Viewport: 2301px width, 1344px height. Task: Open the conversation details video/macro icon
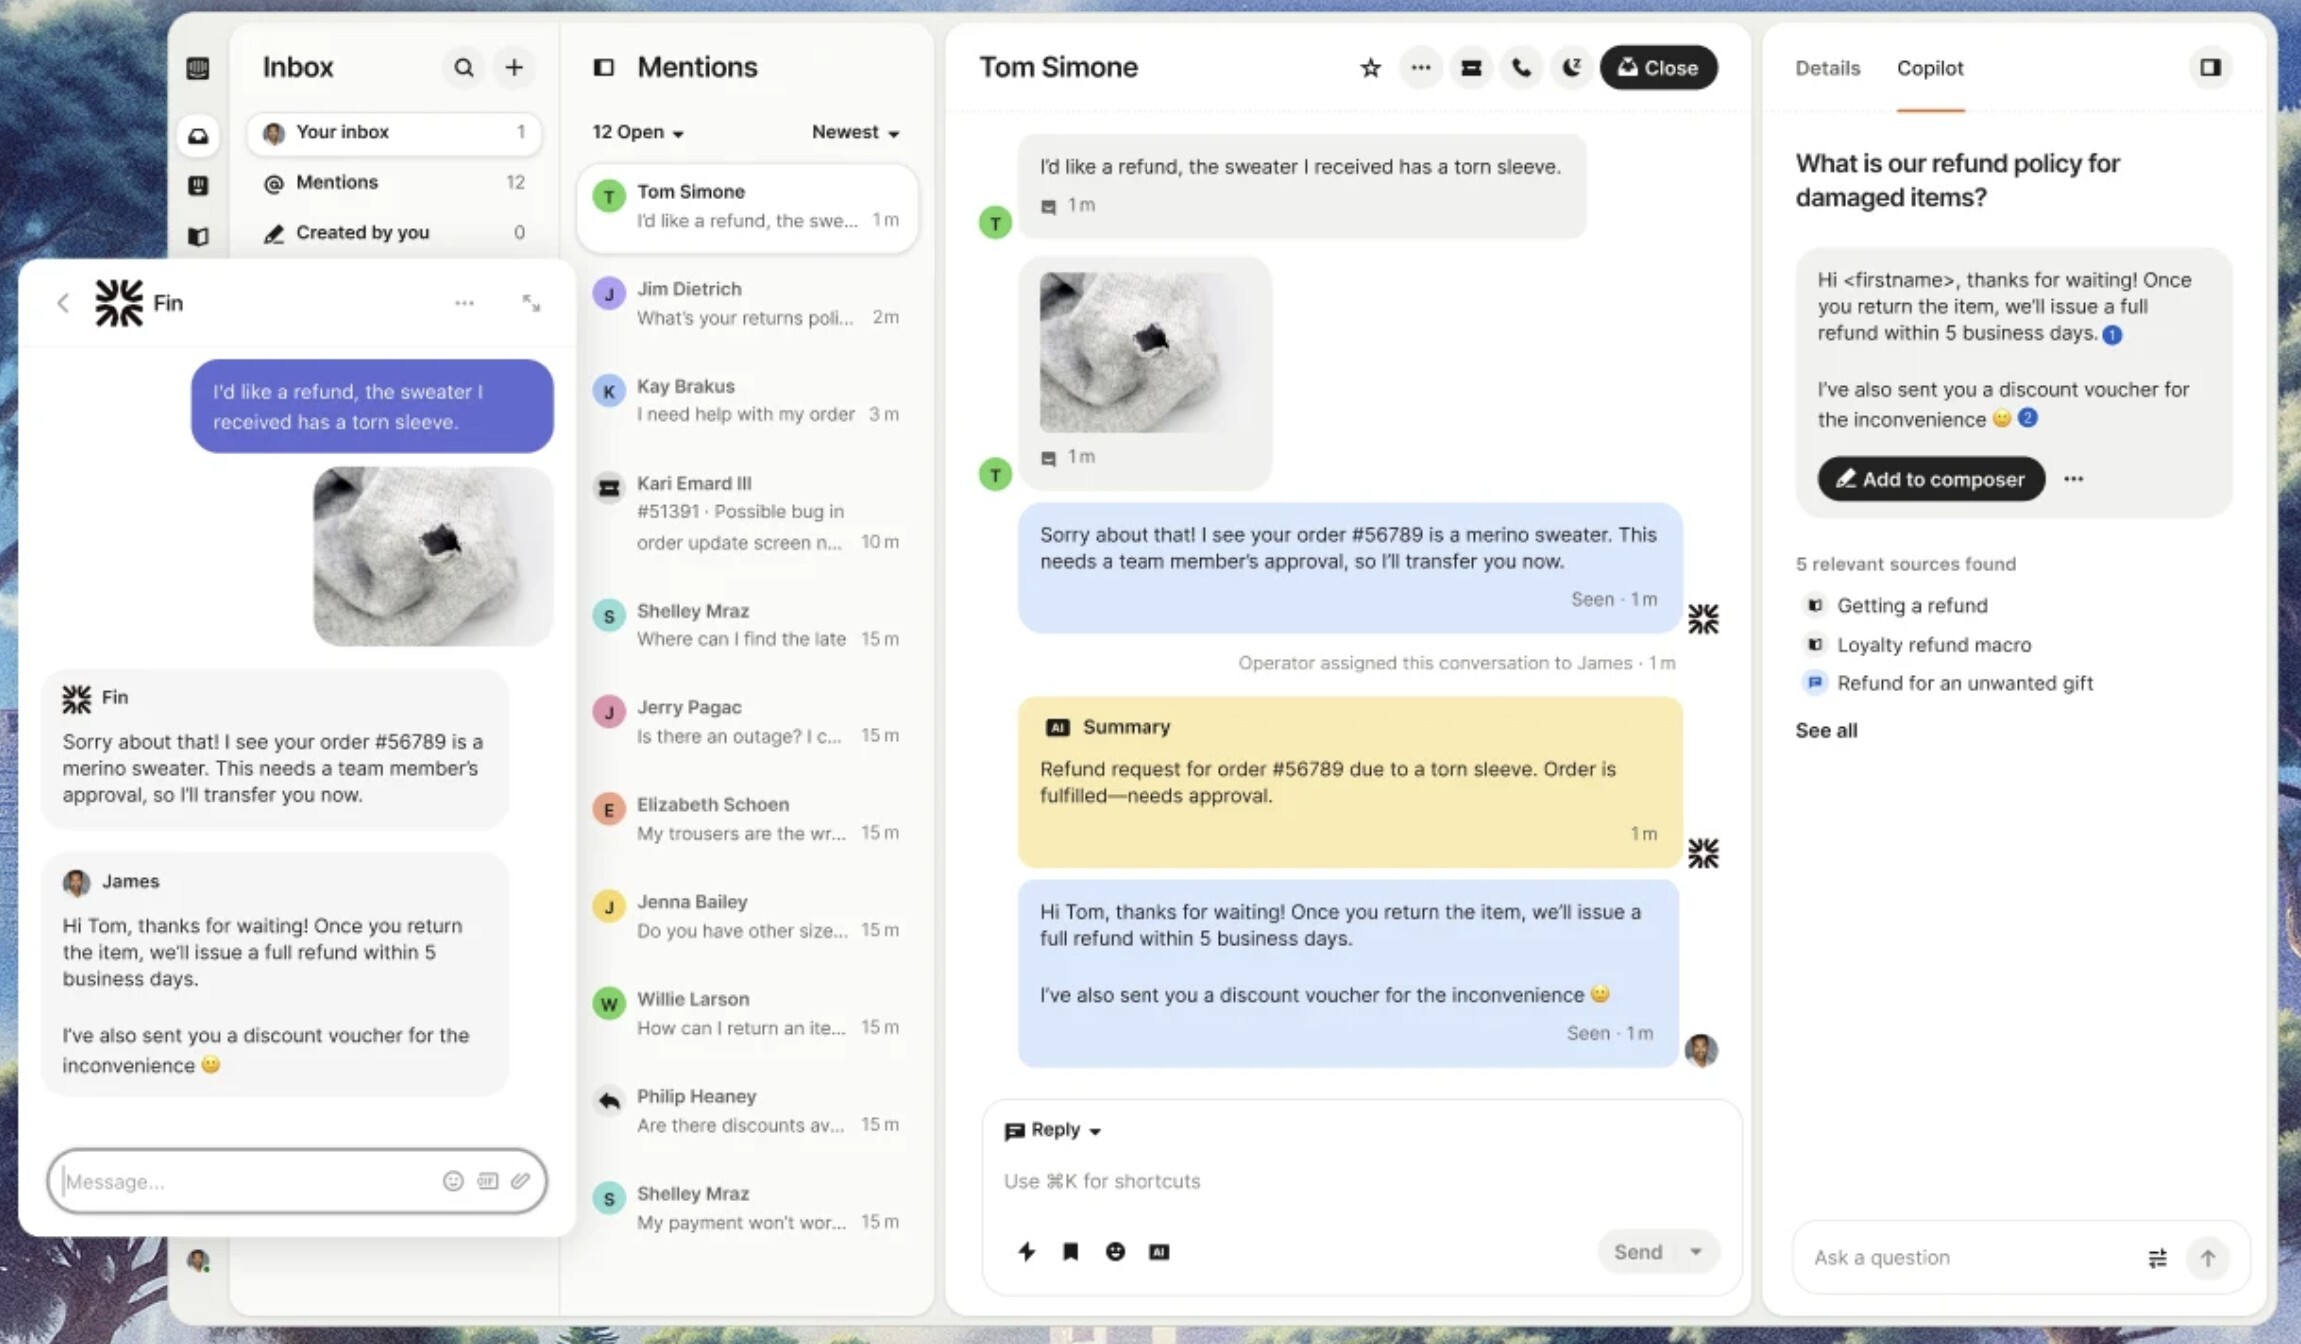coord(1470,67)
